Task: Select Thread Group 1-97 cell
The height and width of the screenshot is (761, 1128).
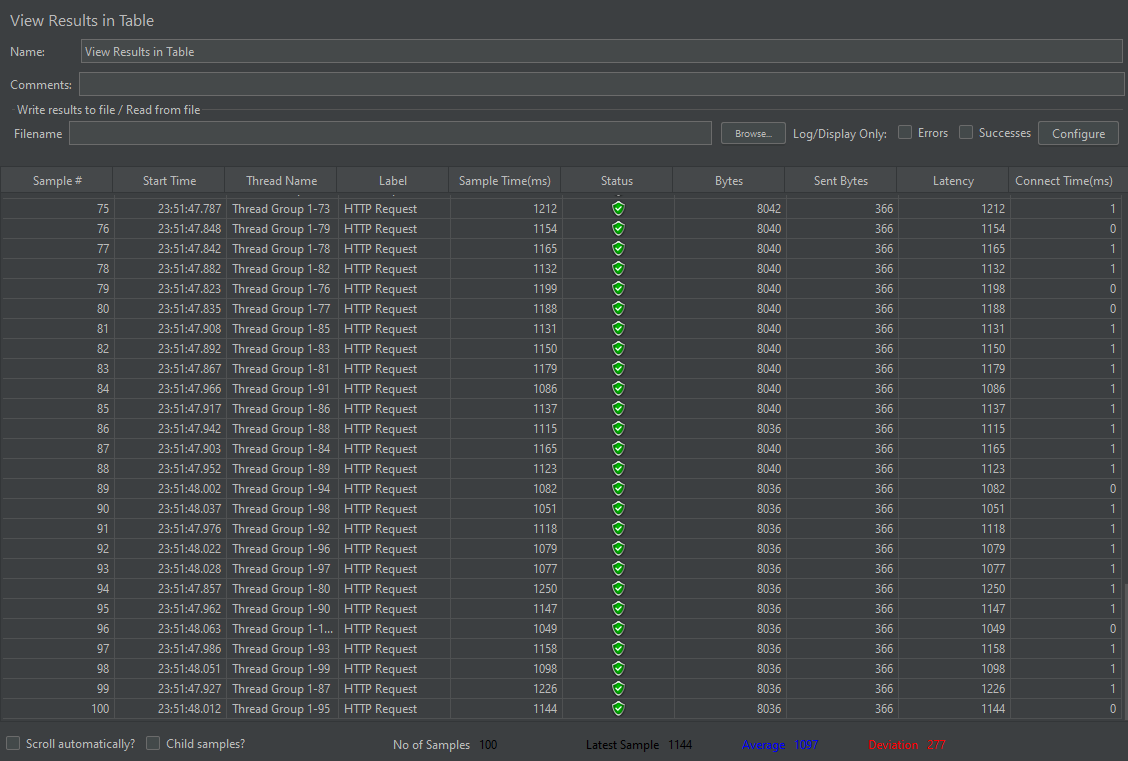Action: [x=281, y=568]
